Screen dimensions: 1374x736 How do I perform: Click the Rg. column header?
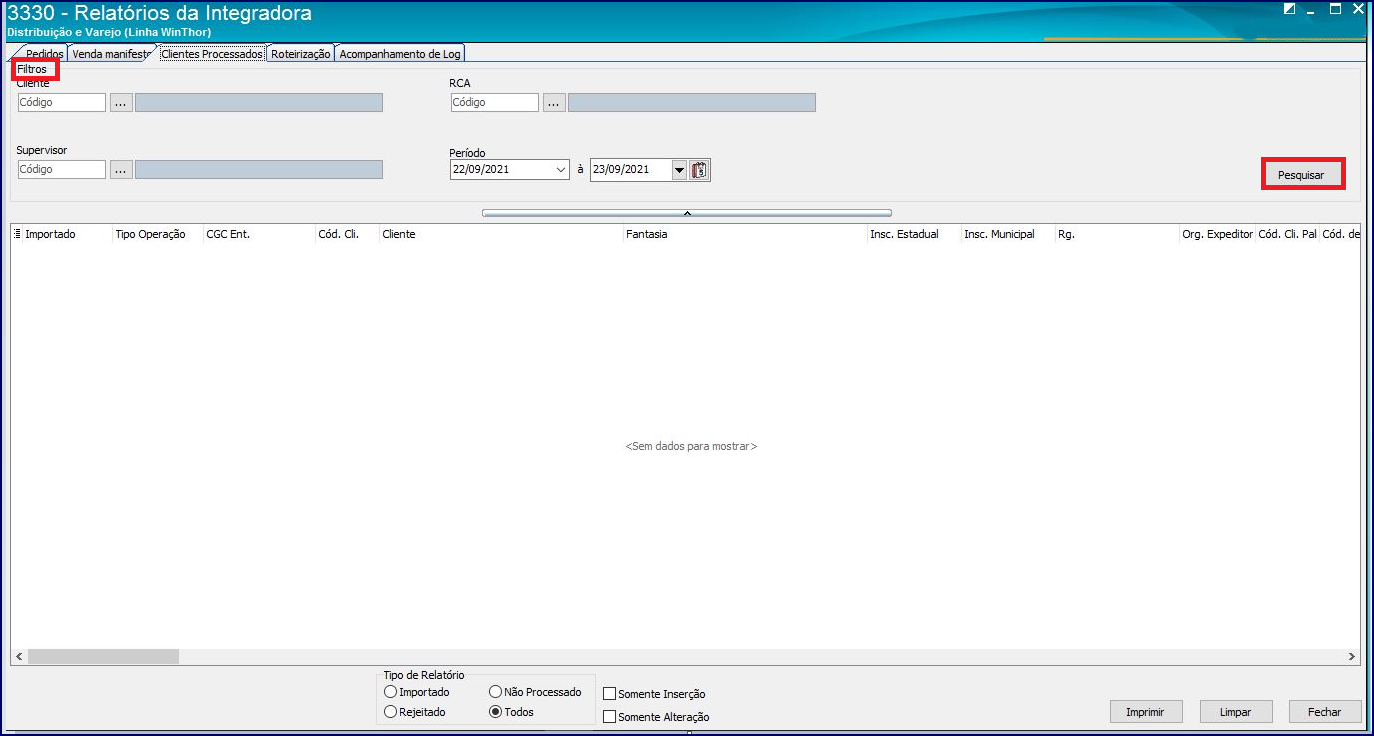1117,234
